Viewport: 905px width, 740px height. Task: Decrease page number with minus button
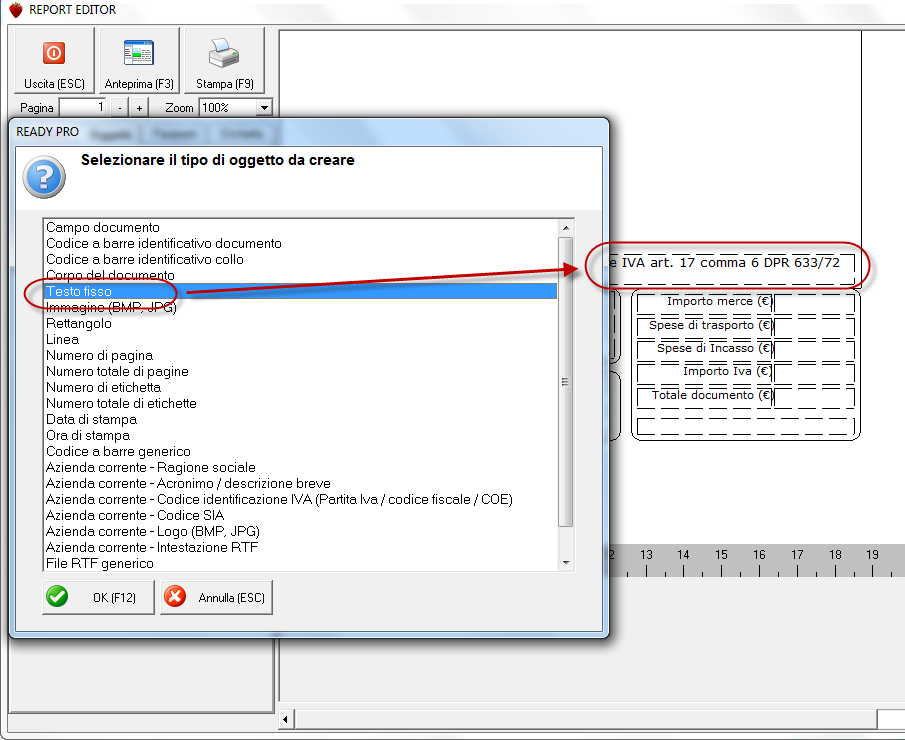[x=119, y=108]
